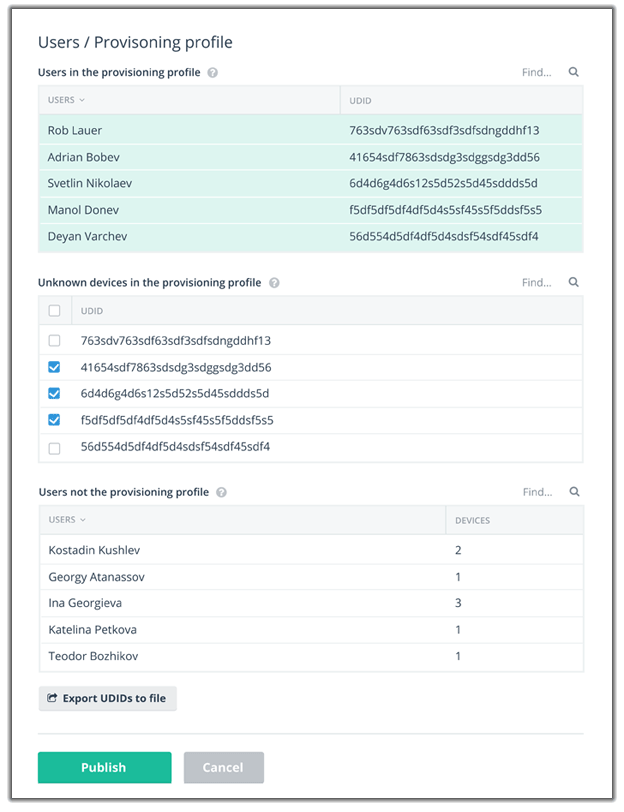The image size is (624, 812).
Task: Click the Cancel button
Action: pyautogui.click(x=223, y=767)
